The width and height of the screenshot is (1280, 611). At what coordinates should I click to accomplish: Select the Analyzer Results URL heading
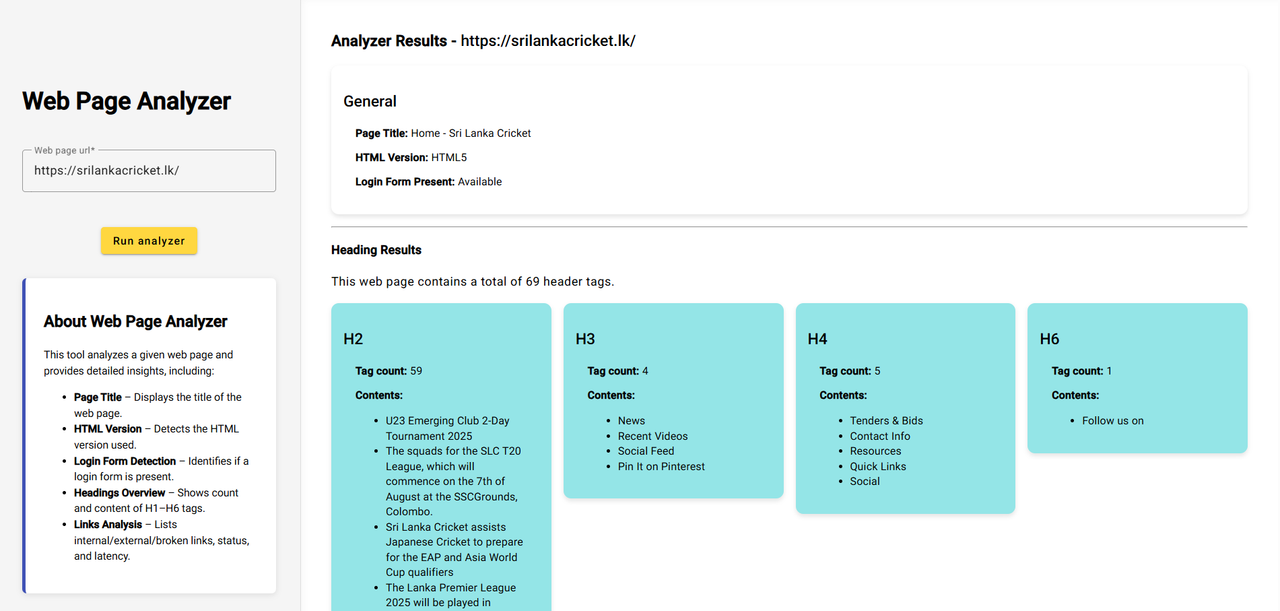point(483,41)
